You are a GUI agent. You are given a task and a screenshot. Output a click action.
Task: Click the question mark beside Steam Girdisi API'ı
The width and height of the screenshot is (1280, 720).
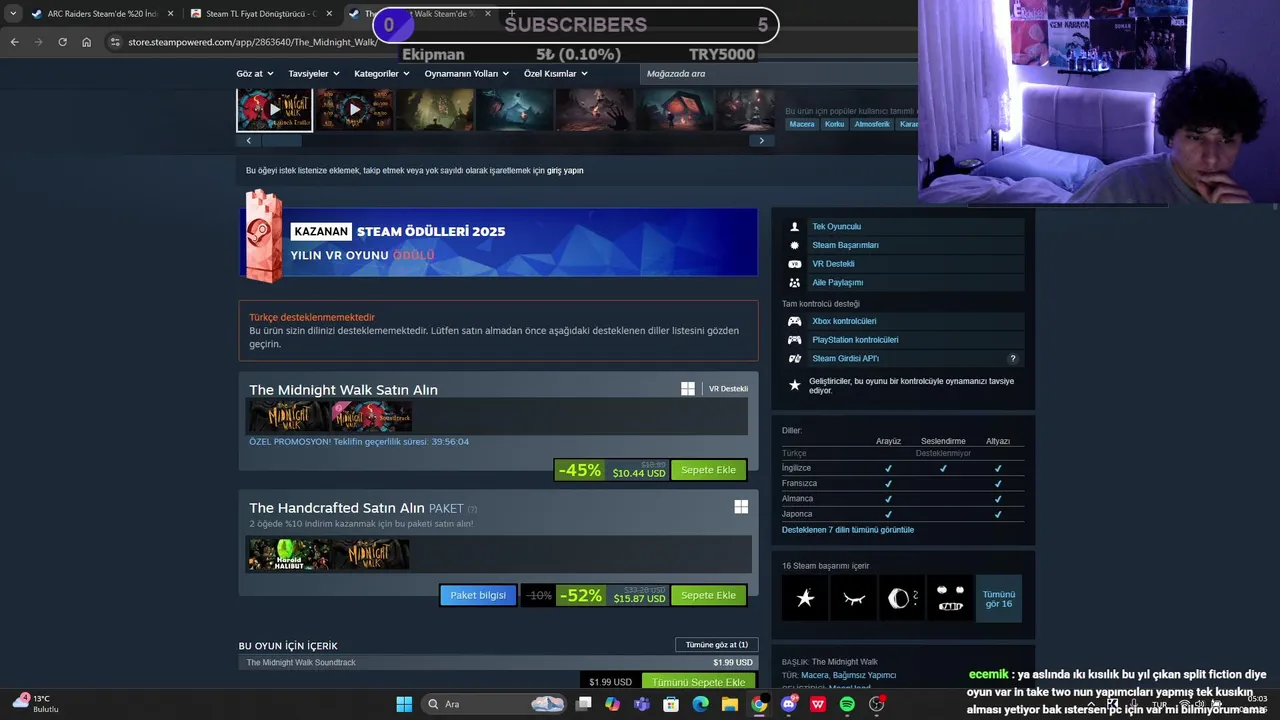[1012, 359]
